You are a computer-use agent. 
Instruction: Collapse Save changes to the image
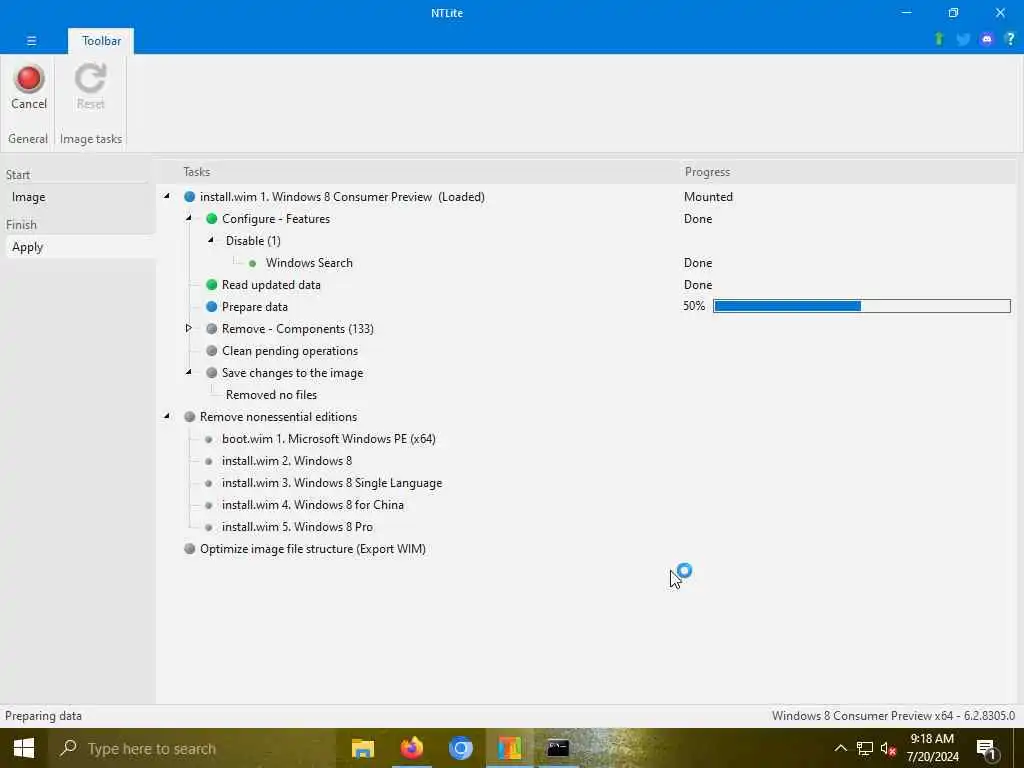point(189,372)
